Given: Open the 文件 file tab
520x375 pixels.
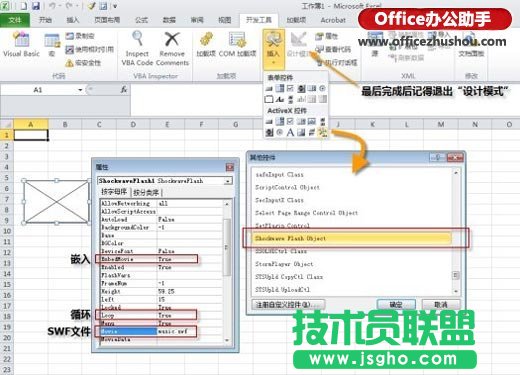Looking at the screenshot, I should pyautogui.click(x=15, y=20).
